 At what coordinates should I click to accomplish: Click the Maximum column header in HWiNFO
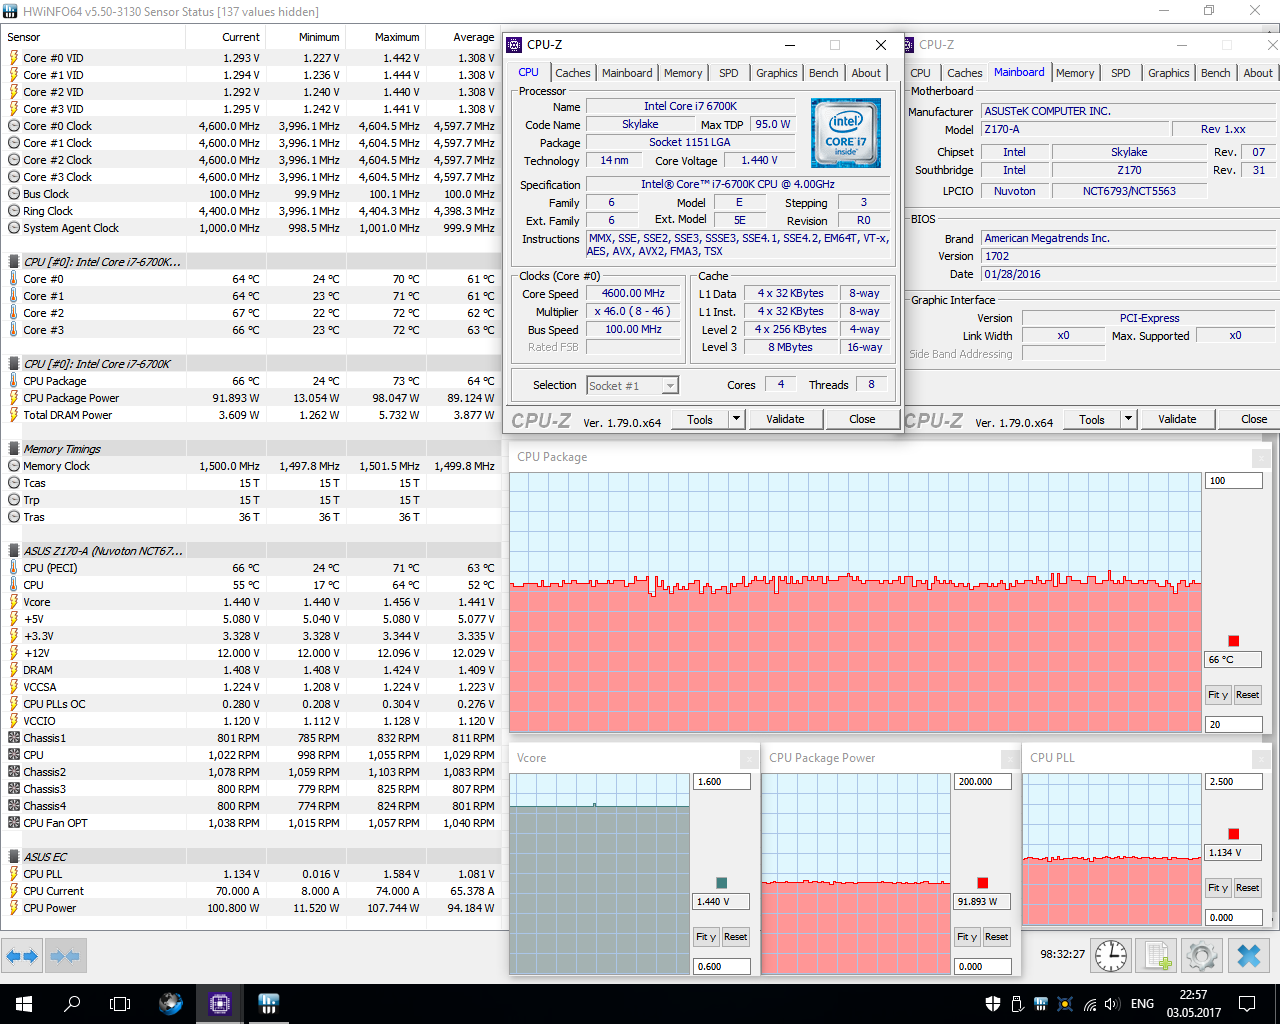point(385,37)
